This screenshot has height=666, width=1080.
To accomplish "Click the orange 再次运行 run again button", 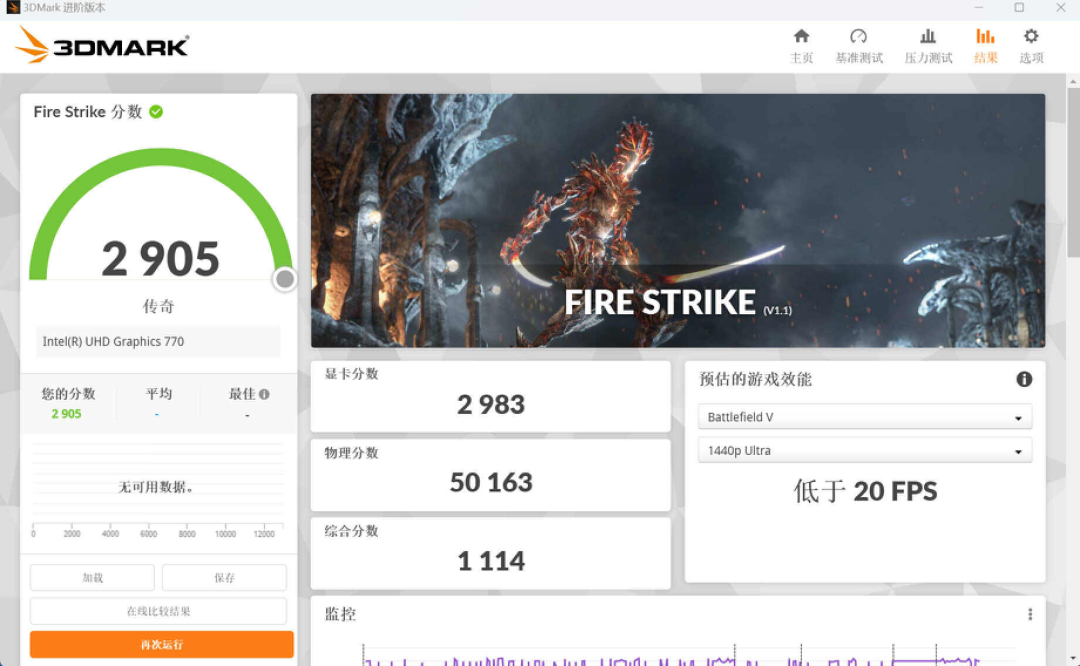I will 162,645.
